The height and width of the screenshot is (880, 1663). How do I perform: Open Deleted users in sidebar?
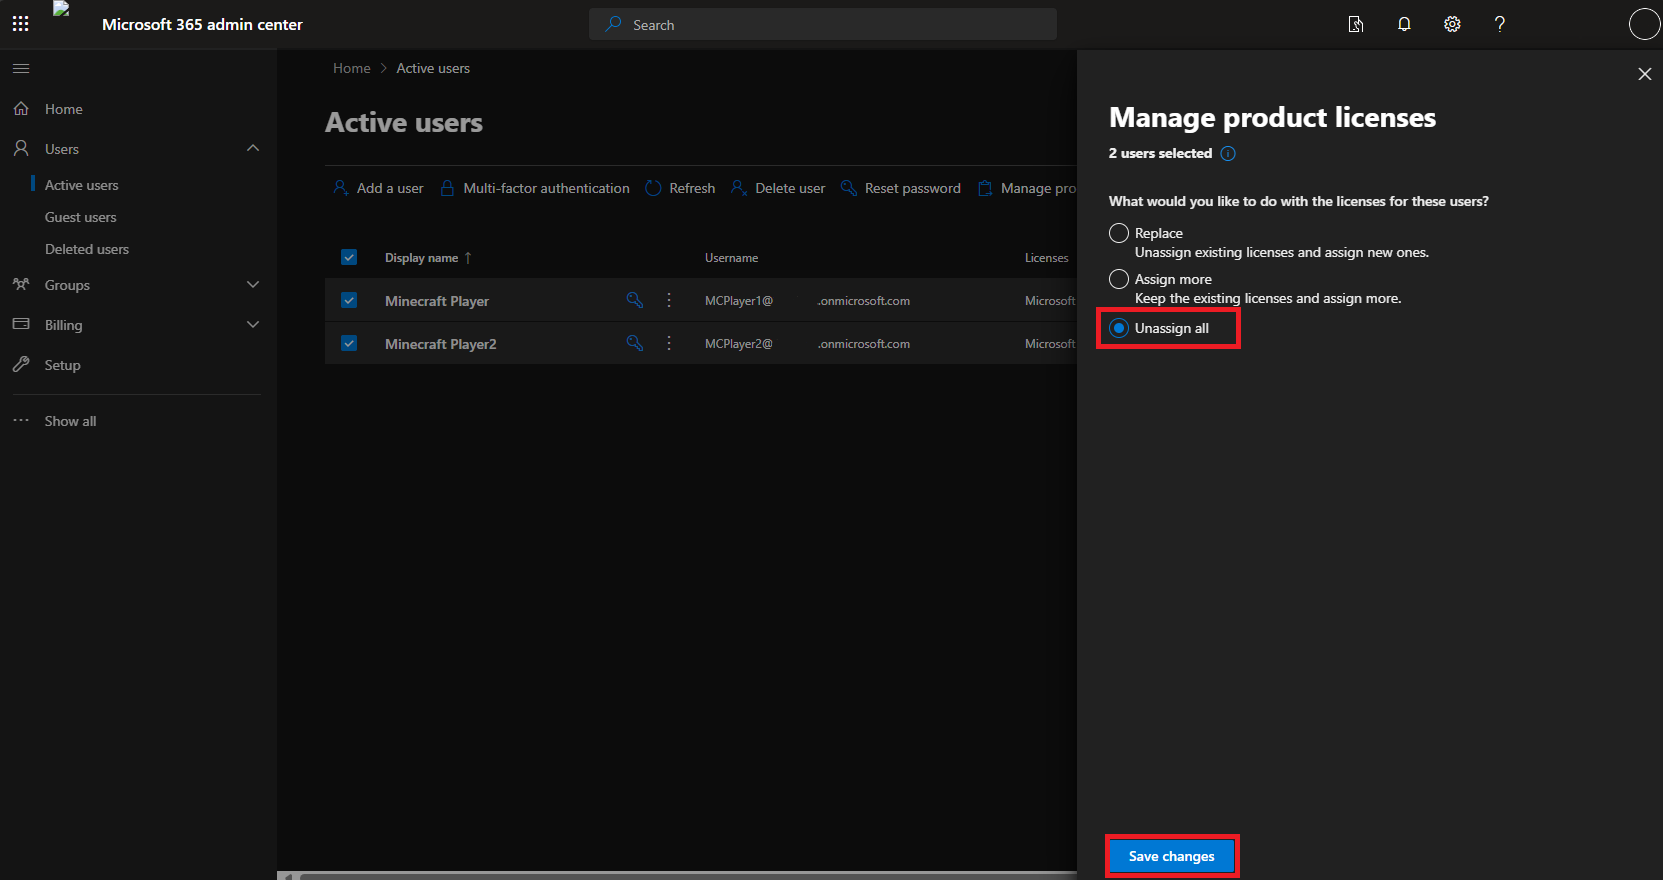point(87,249)
